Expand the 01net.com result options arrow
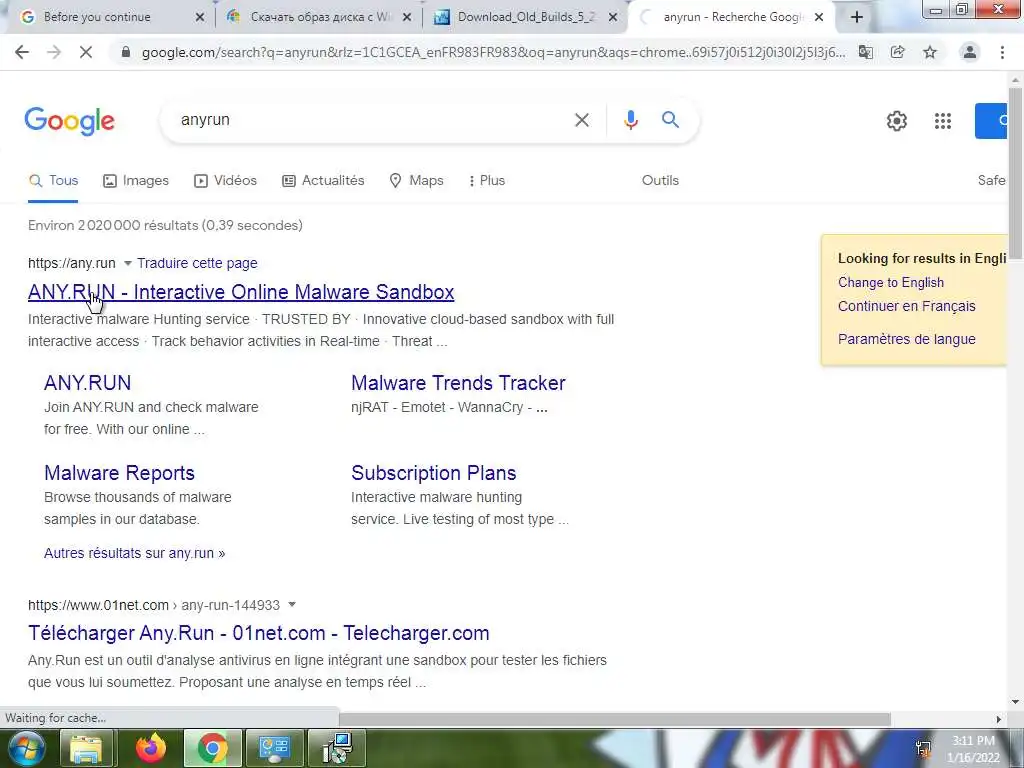This screenshot has height=768, width=1024. [x=292, y=605]
